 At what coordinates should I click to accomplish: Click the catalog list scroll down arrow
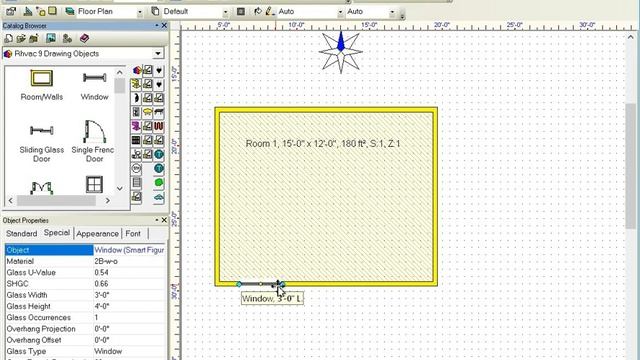click(120, 189)
